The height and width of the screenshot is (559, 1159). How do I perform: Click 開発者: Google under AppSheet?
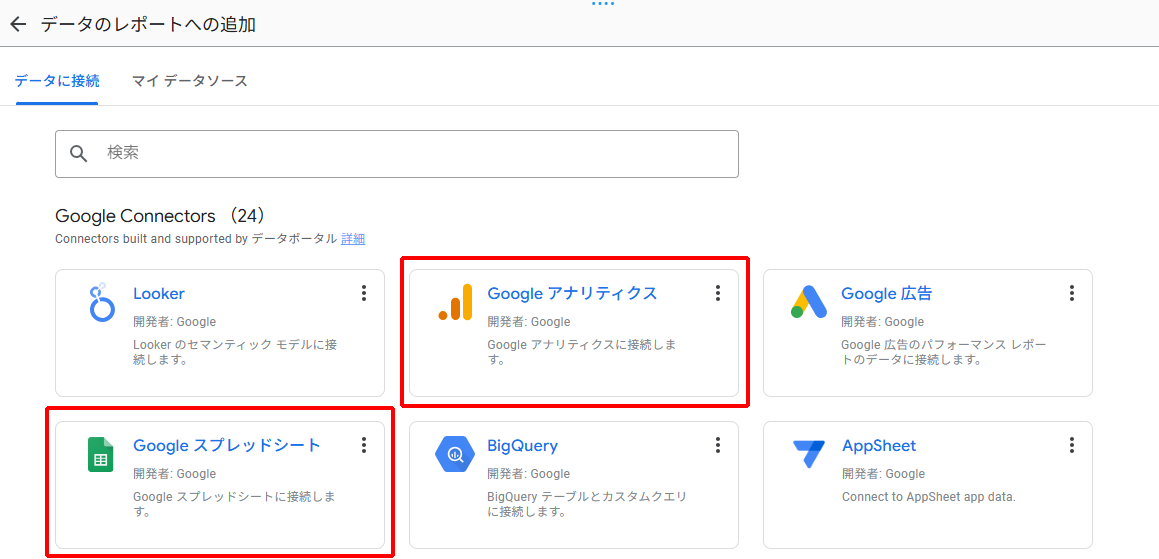(883, 474)
